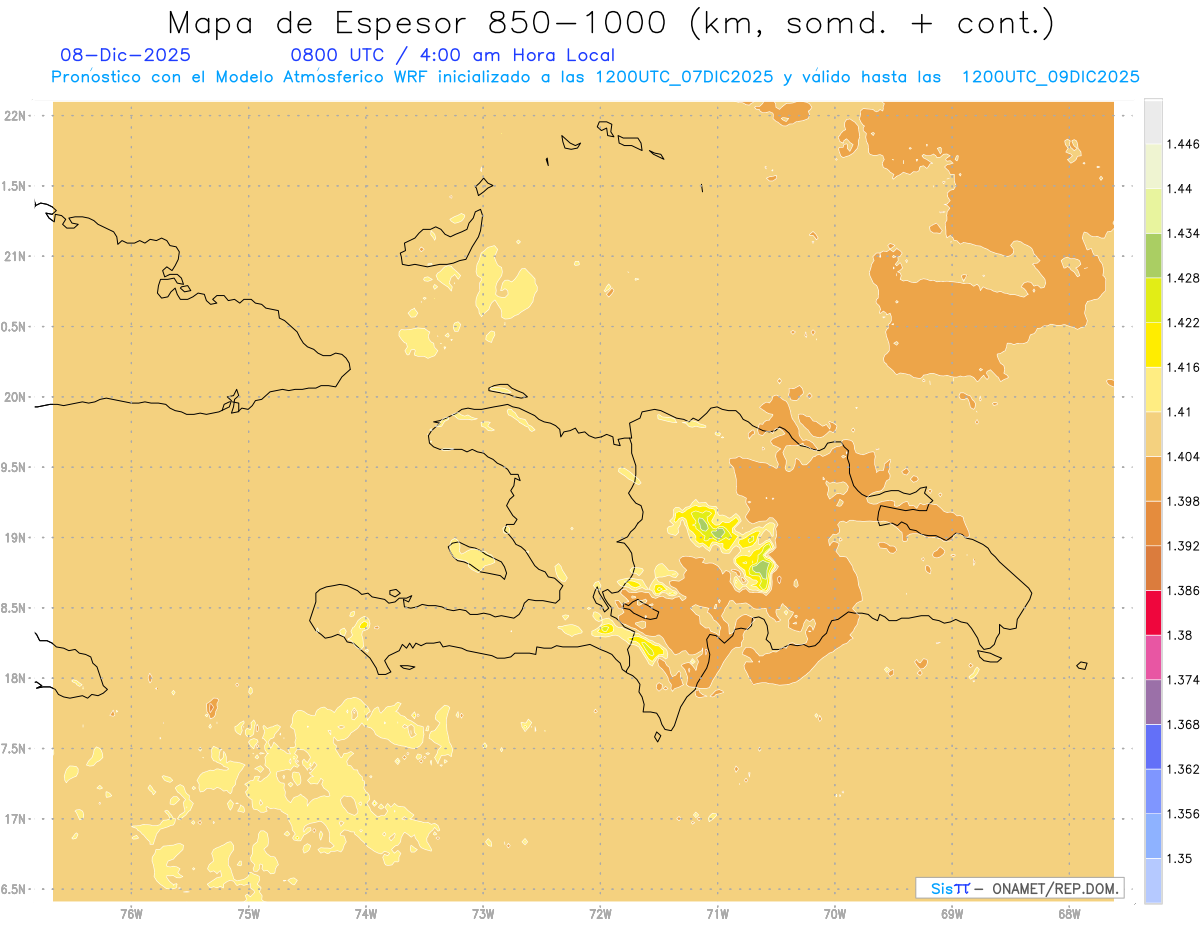Screen dimensions: 1200x927
Task: Click the 'ONAMET/REP.DOM.' credit label
Action: pos(1054,888)
